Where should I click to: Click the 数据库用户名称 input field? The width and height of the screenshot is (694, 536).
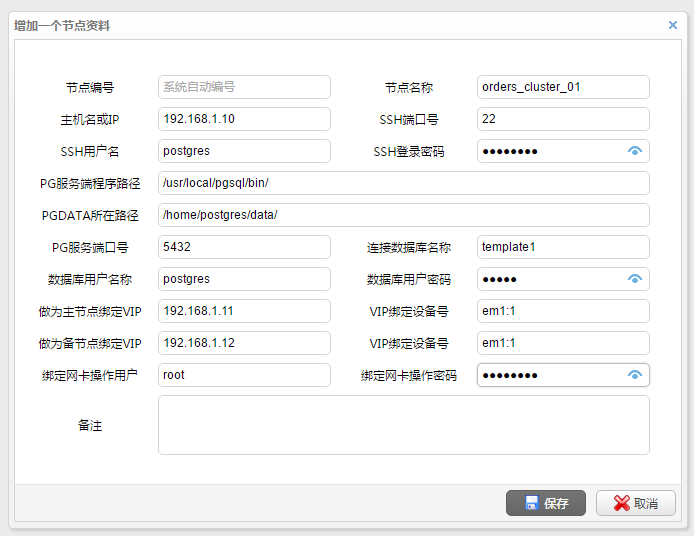coord(244,279)
